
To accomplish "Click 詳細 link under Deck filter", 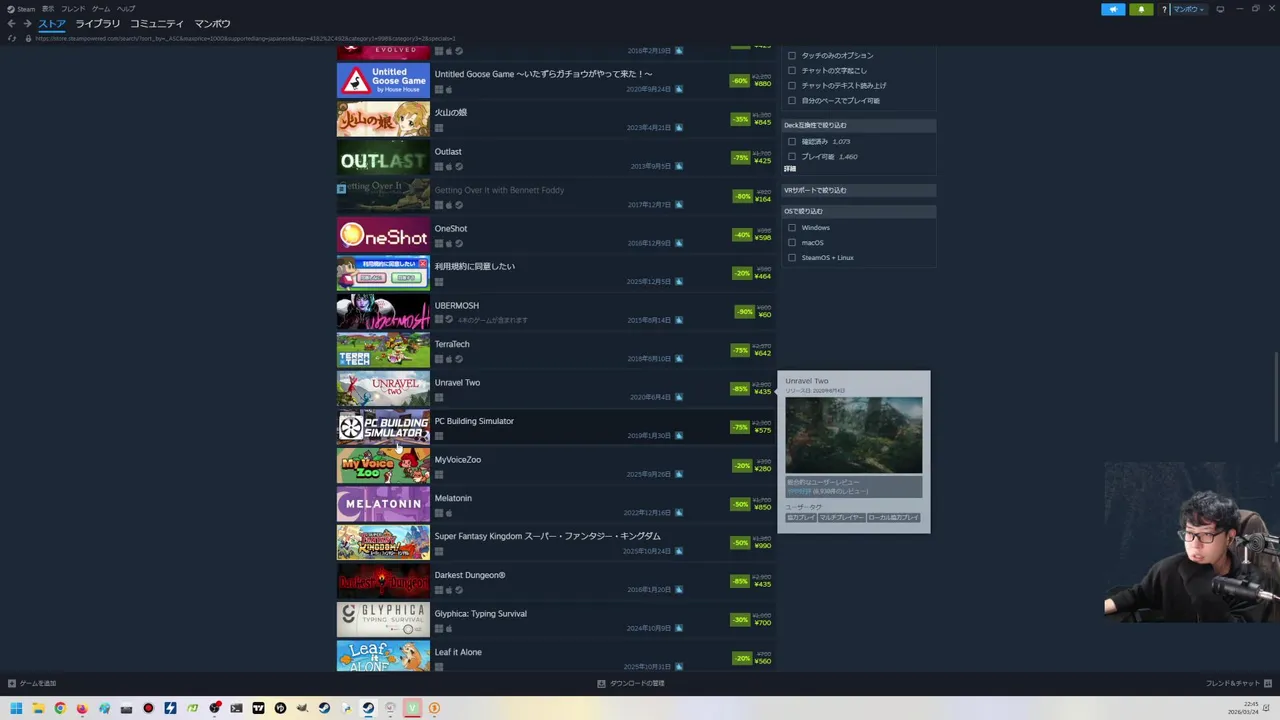I will (x=790, y=169).
